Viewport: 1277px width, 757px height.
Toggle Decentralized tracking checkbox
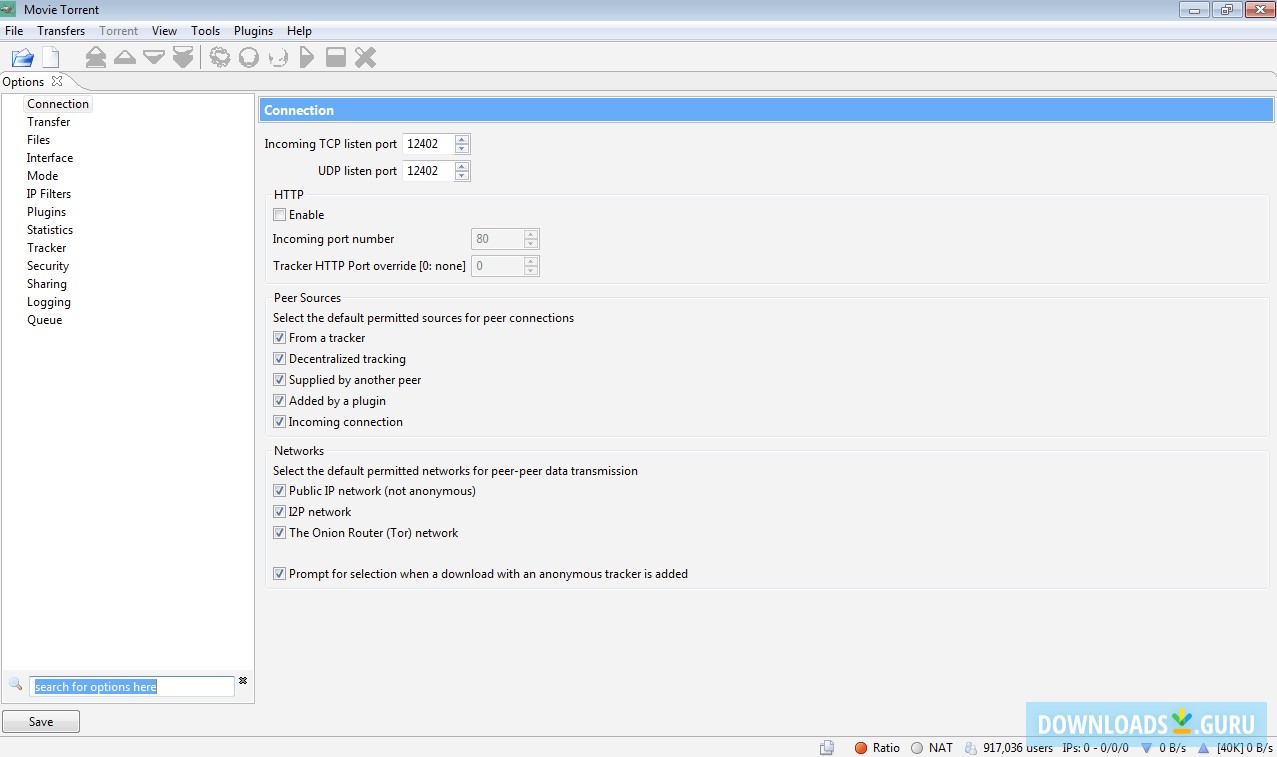(x=280, y=358)
